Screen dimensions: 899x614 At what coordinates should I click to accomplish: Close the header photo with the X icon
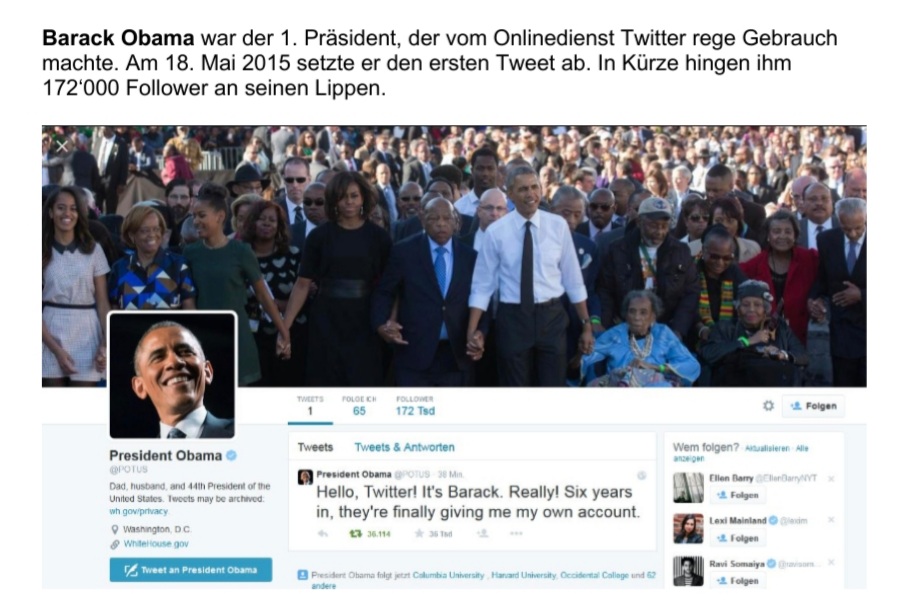62,146
